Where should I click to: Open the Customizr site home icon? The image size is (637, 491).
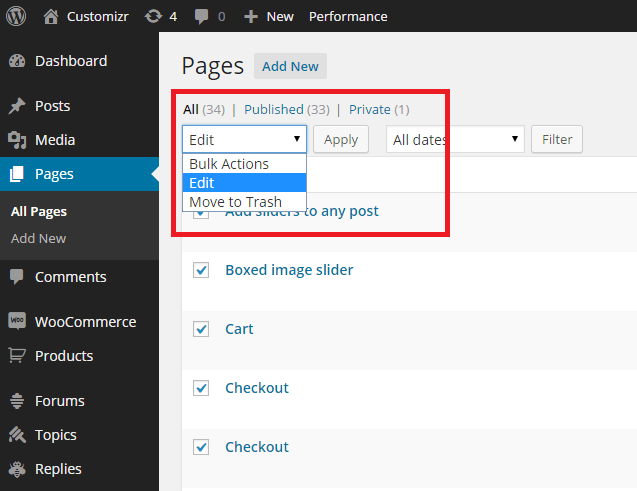pos(51,16)
